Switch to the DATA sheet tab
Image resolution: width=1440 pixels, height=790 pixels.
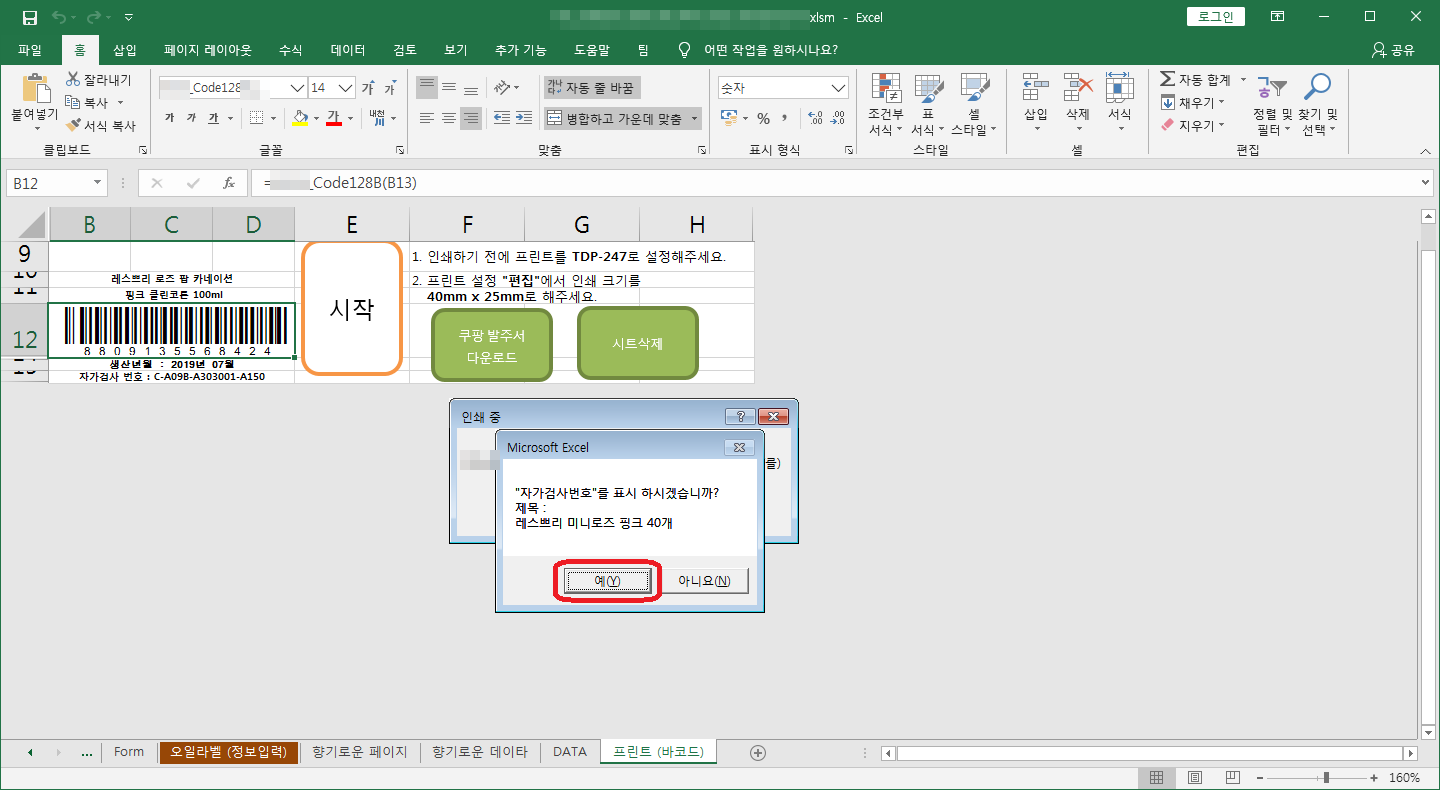[570, 752]
